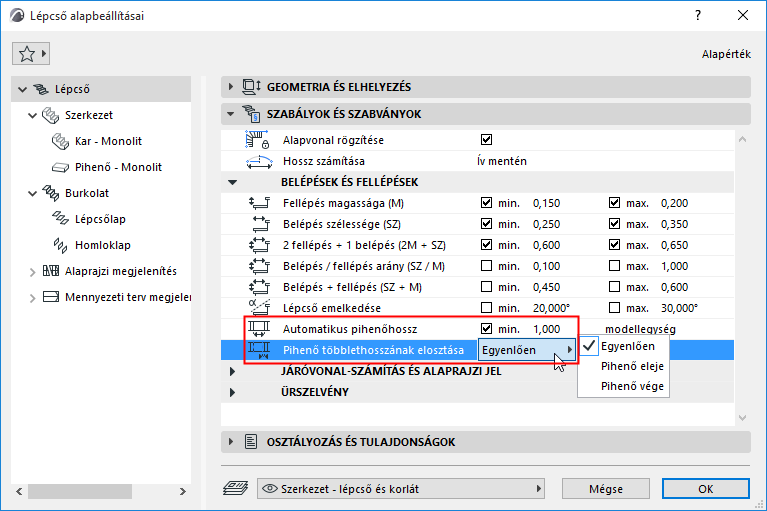Viewport: 767px width, 511px height.
Task: Click the Automatikus pihenőhossz row icon
Action: pyautogui.click(x=259, y=328)
